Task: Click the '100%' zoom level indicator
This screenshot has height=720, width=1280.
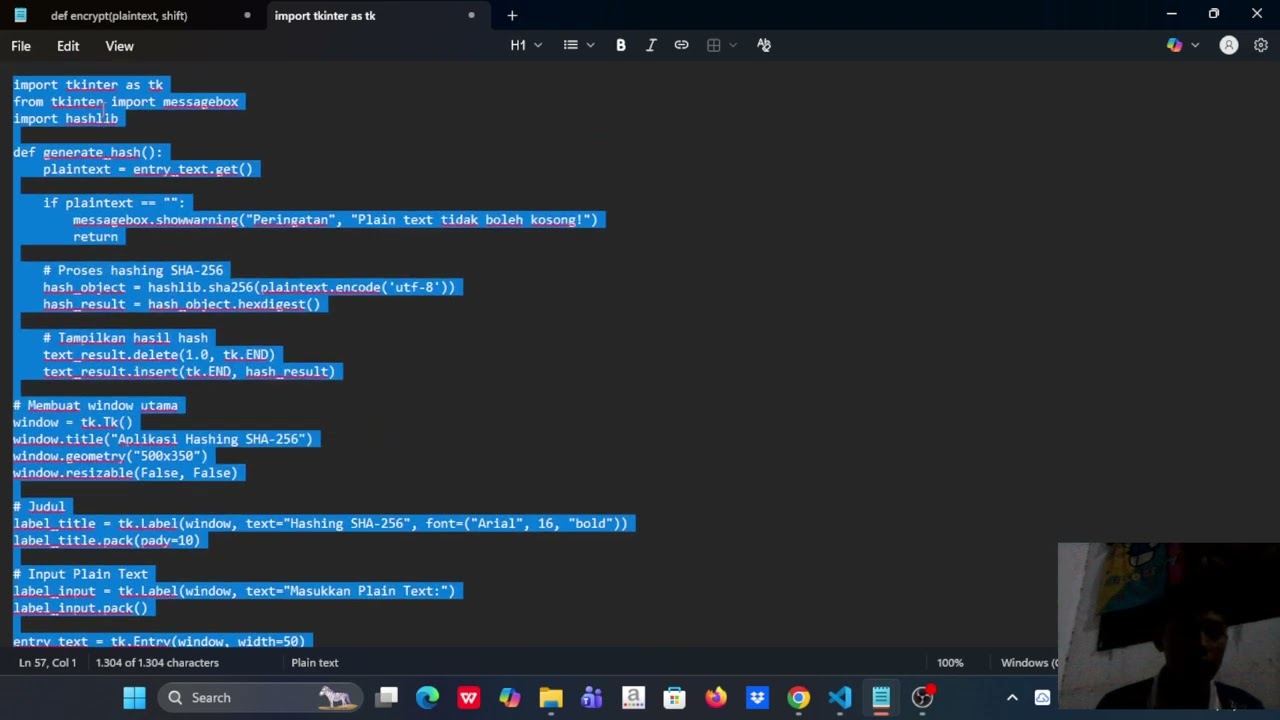Action: (x=950, y=662)
